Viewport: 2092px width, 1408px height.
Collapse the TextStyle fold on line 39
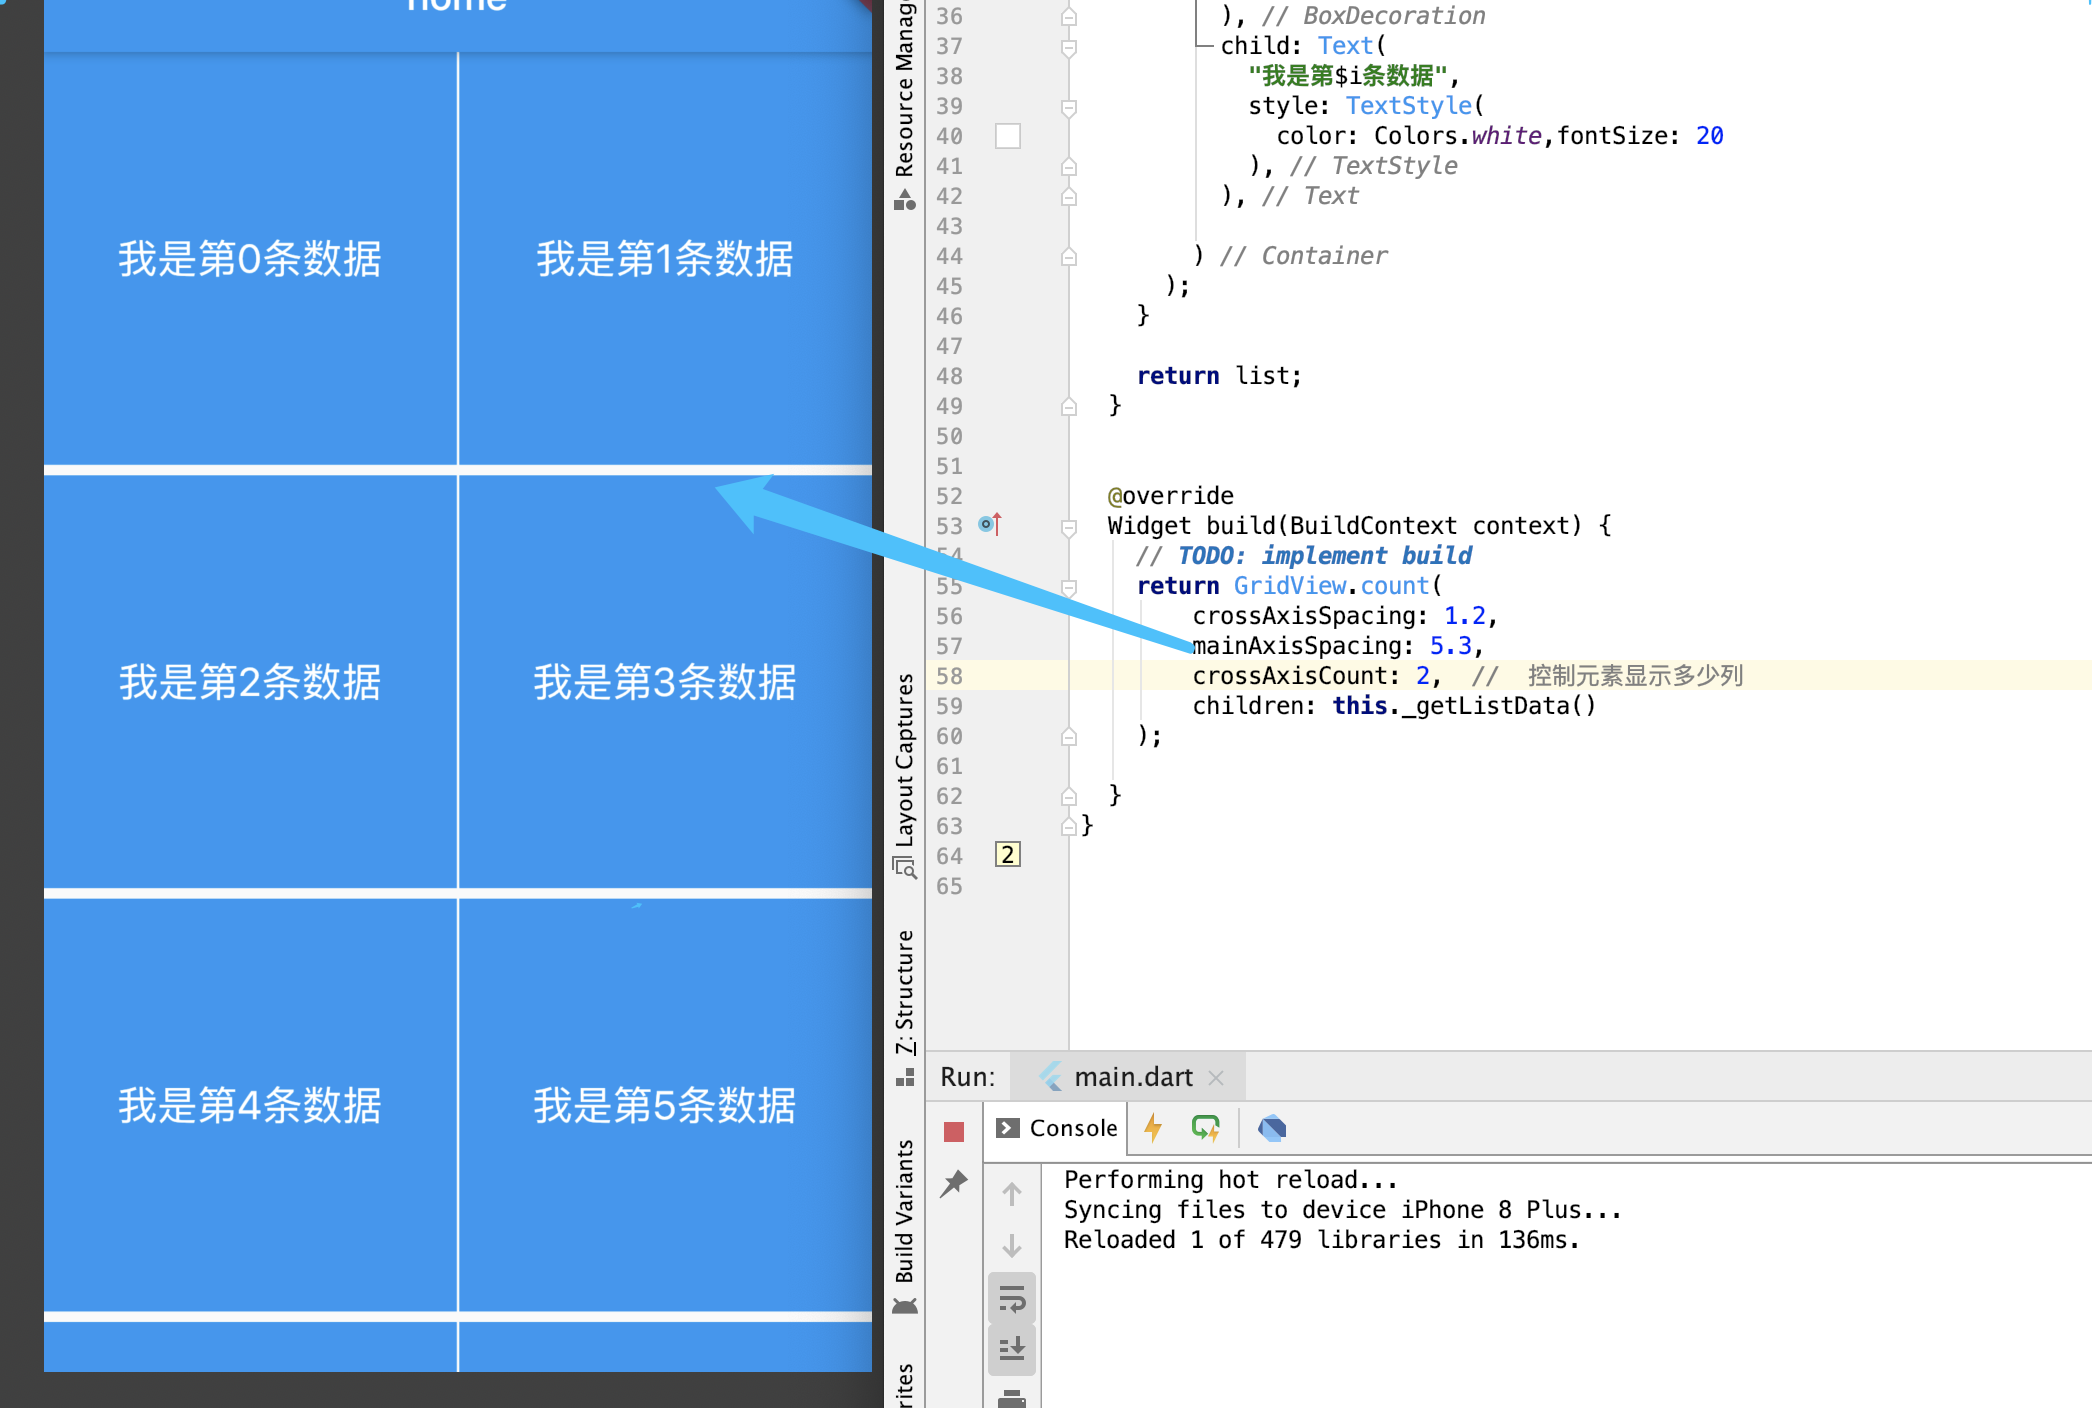point(1068,107)
